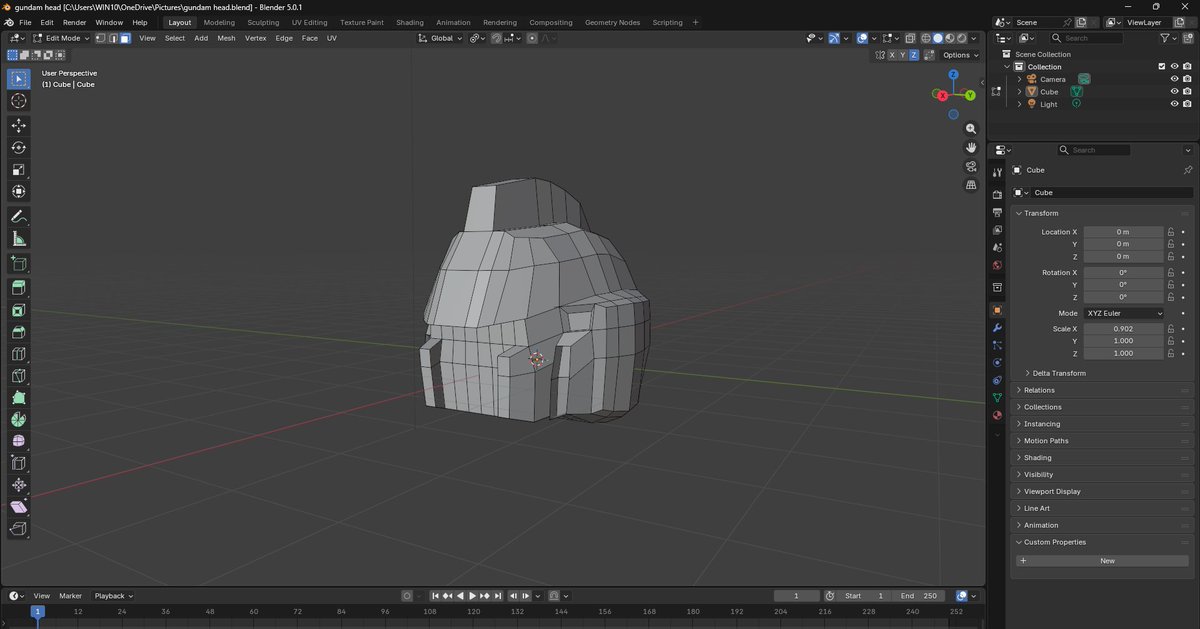1200x629 pixels.
Task: Hide the Cube object in viewport
Action: coord(1174,91)
